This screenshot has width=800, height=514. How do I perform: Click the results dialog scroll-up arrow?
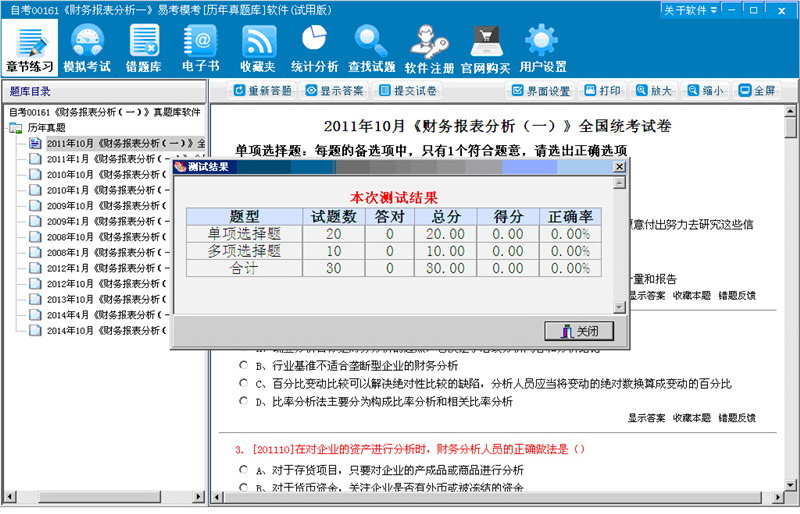tap(619, 183)
